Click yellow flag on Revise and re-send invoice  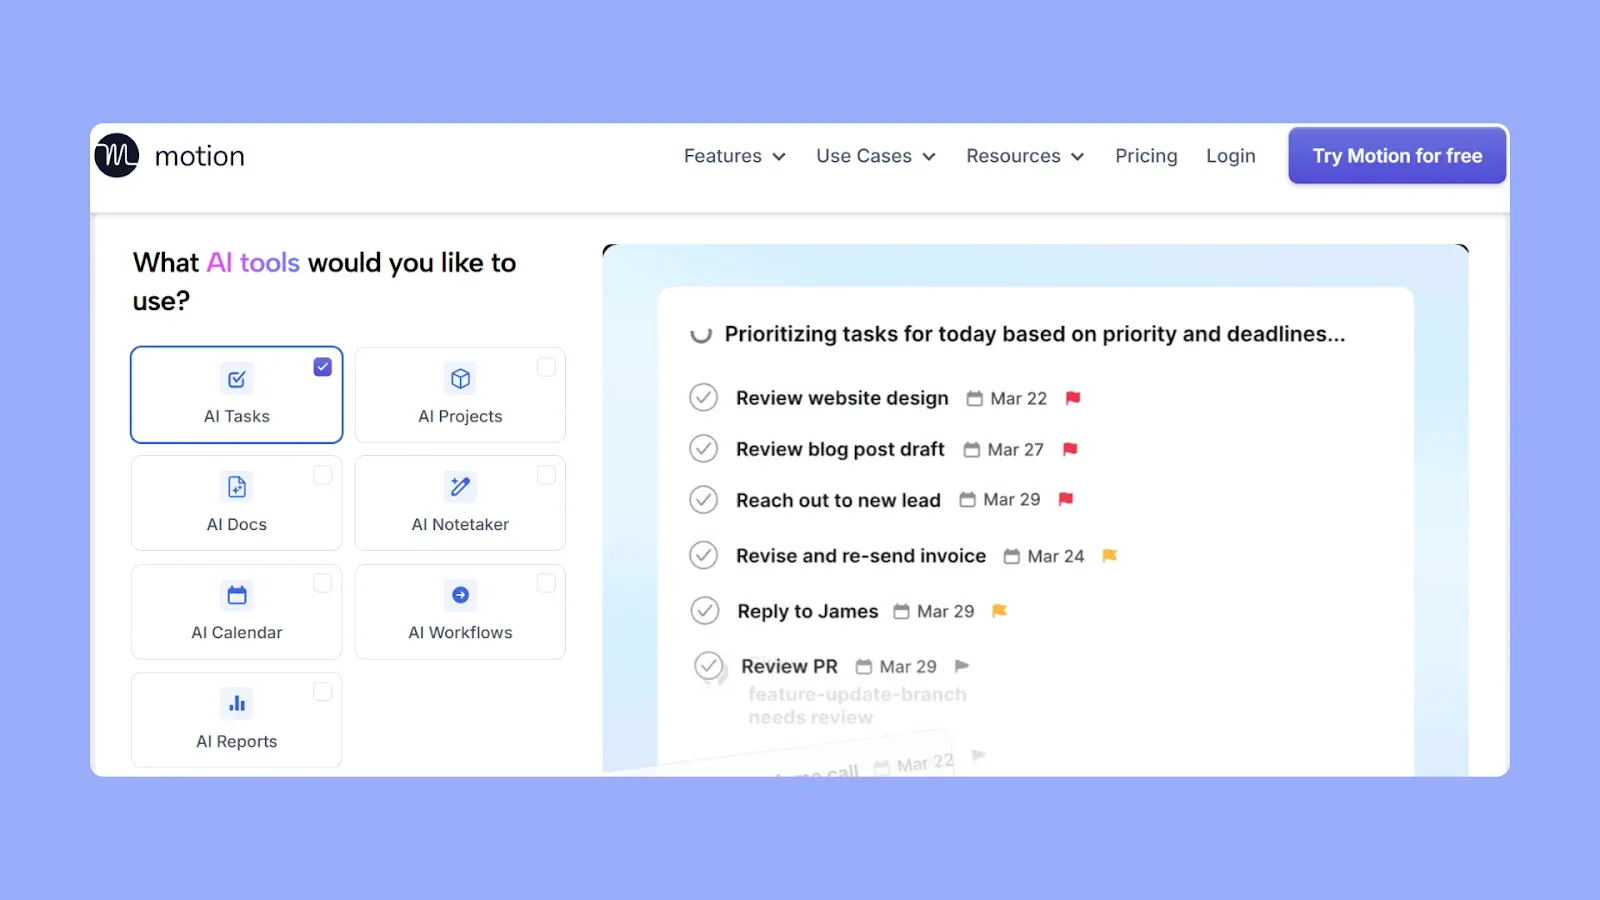point(1110,555)
